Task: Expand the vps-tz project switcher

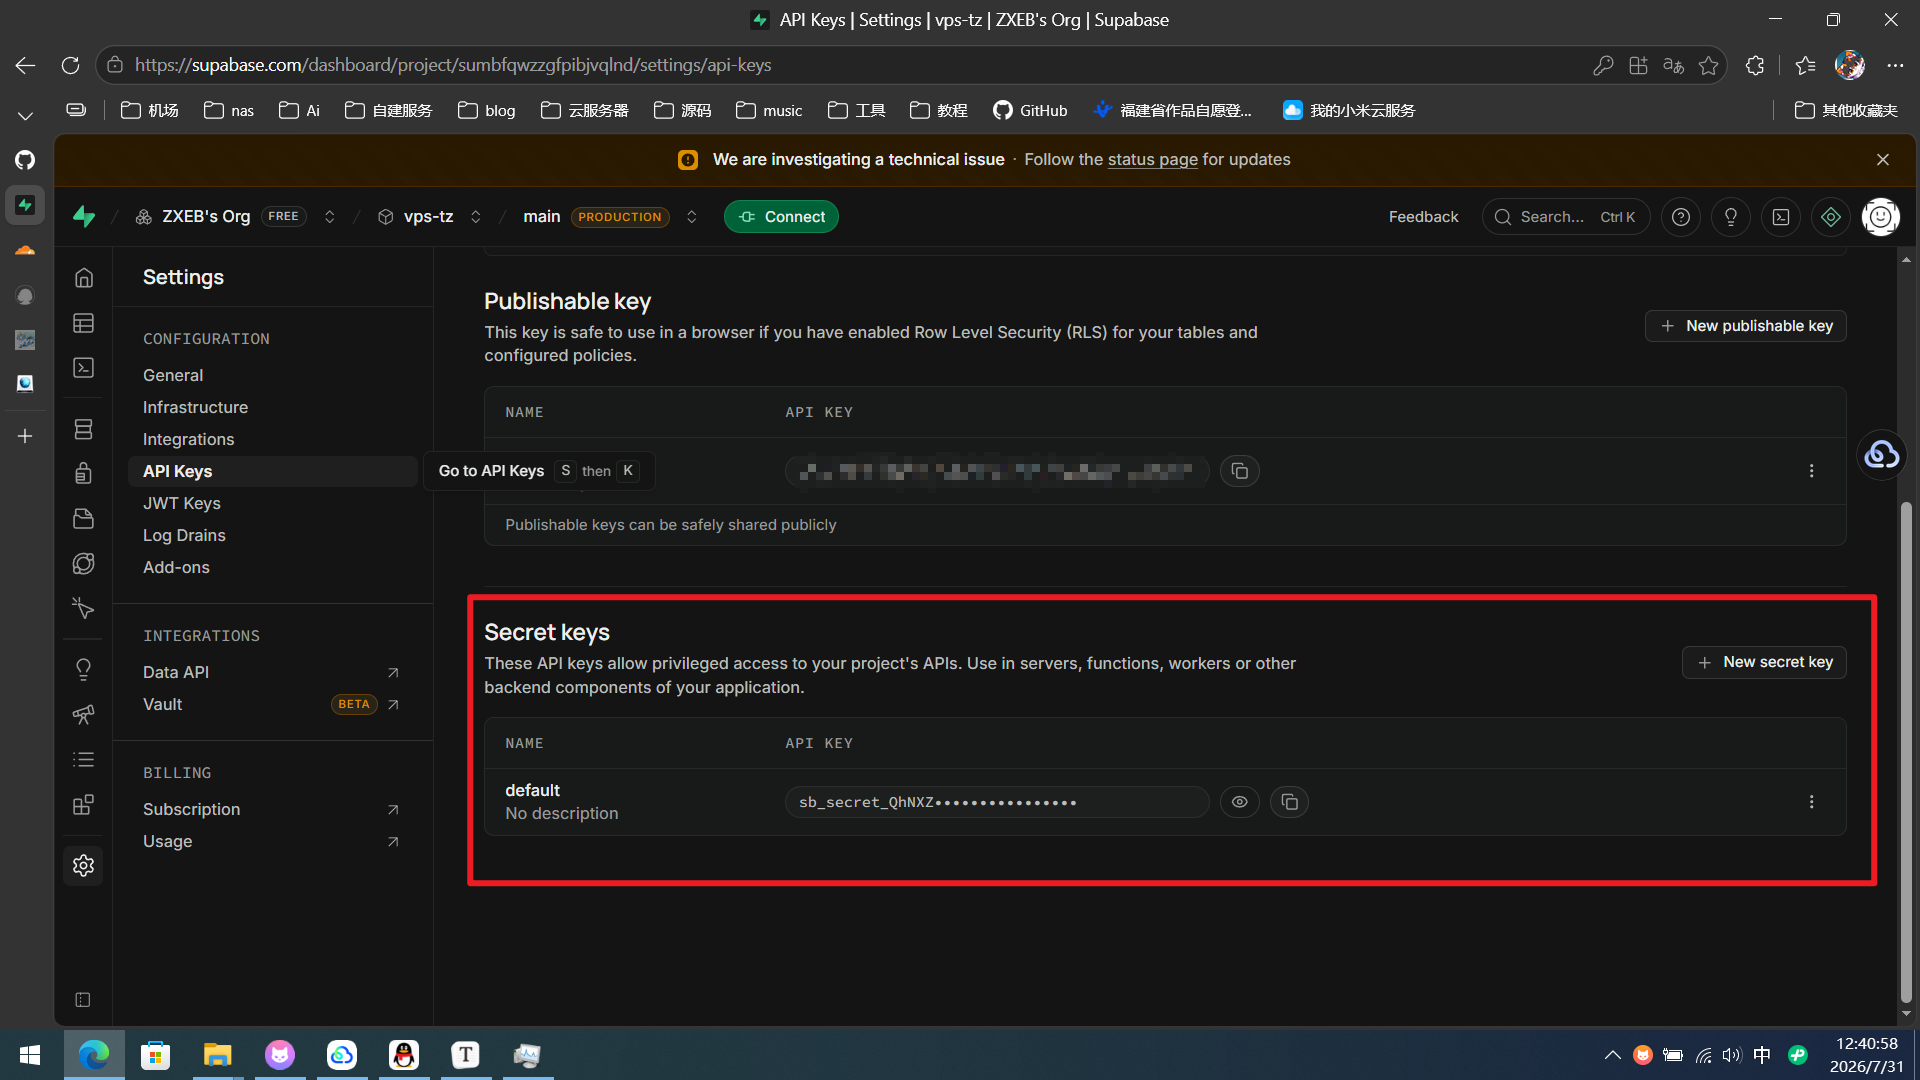Action: pyautogui.click(x=476, y=217)
